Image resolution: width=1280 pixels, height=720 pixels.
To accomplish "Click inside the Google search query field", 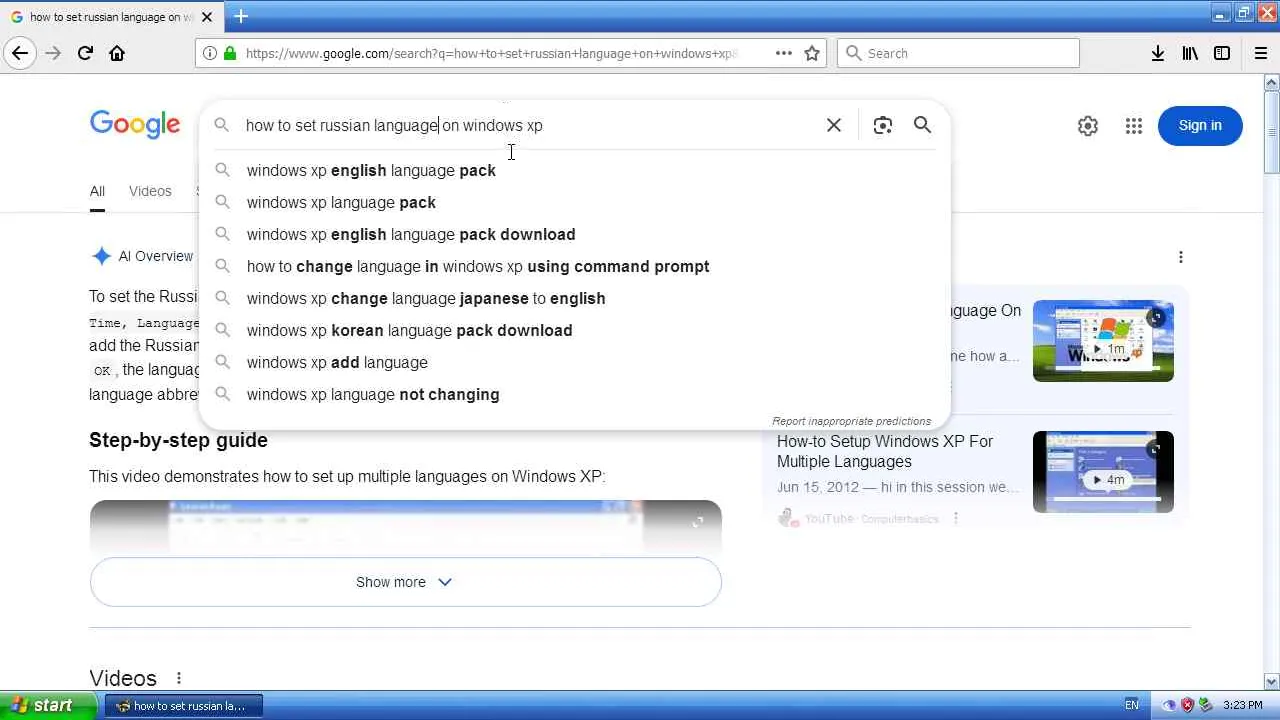I will coord(528,125).
